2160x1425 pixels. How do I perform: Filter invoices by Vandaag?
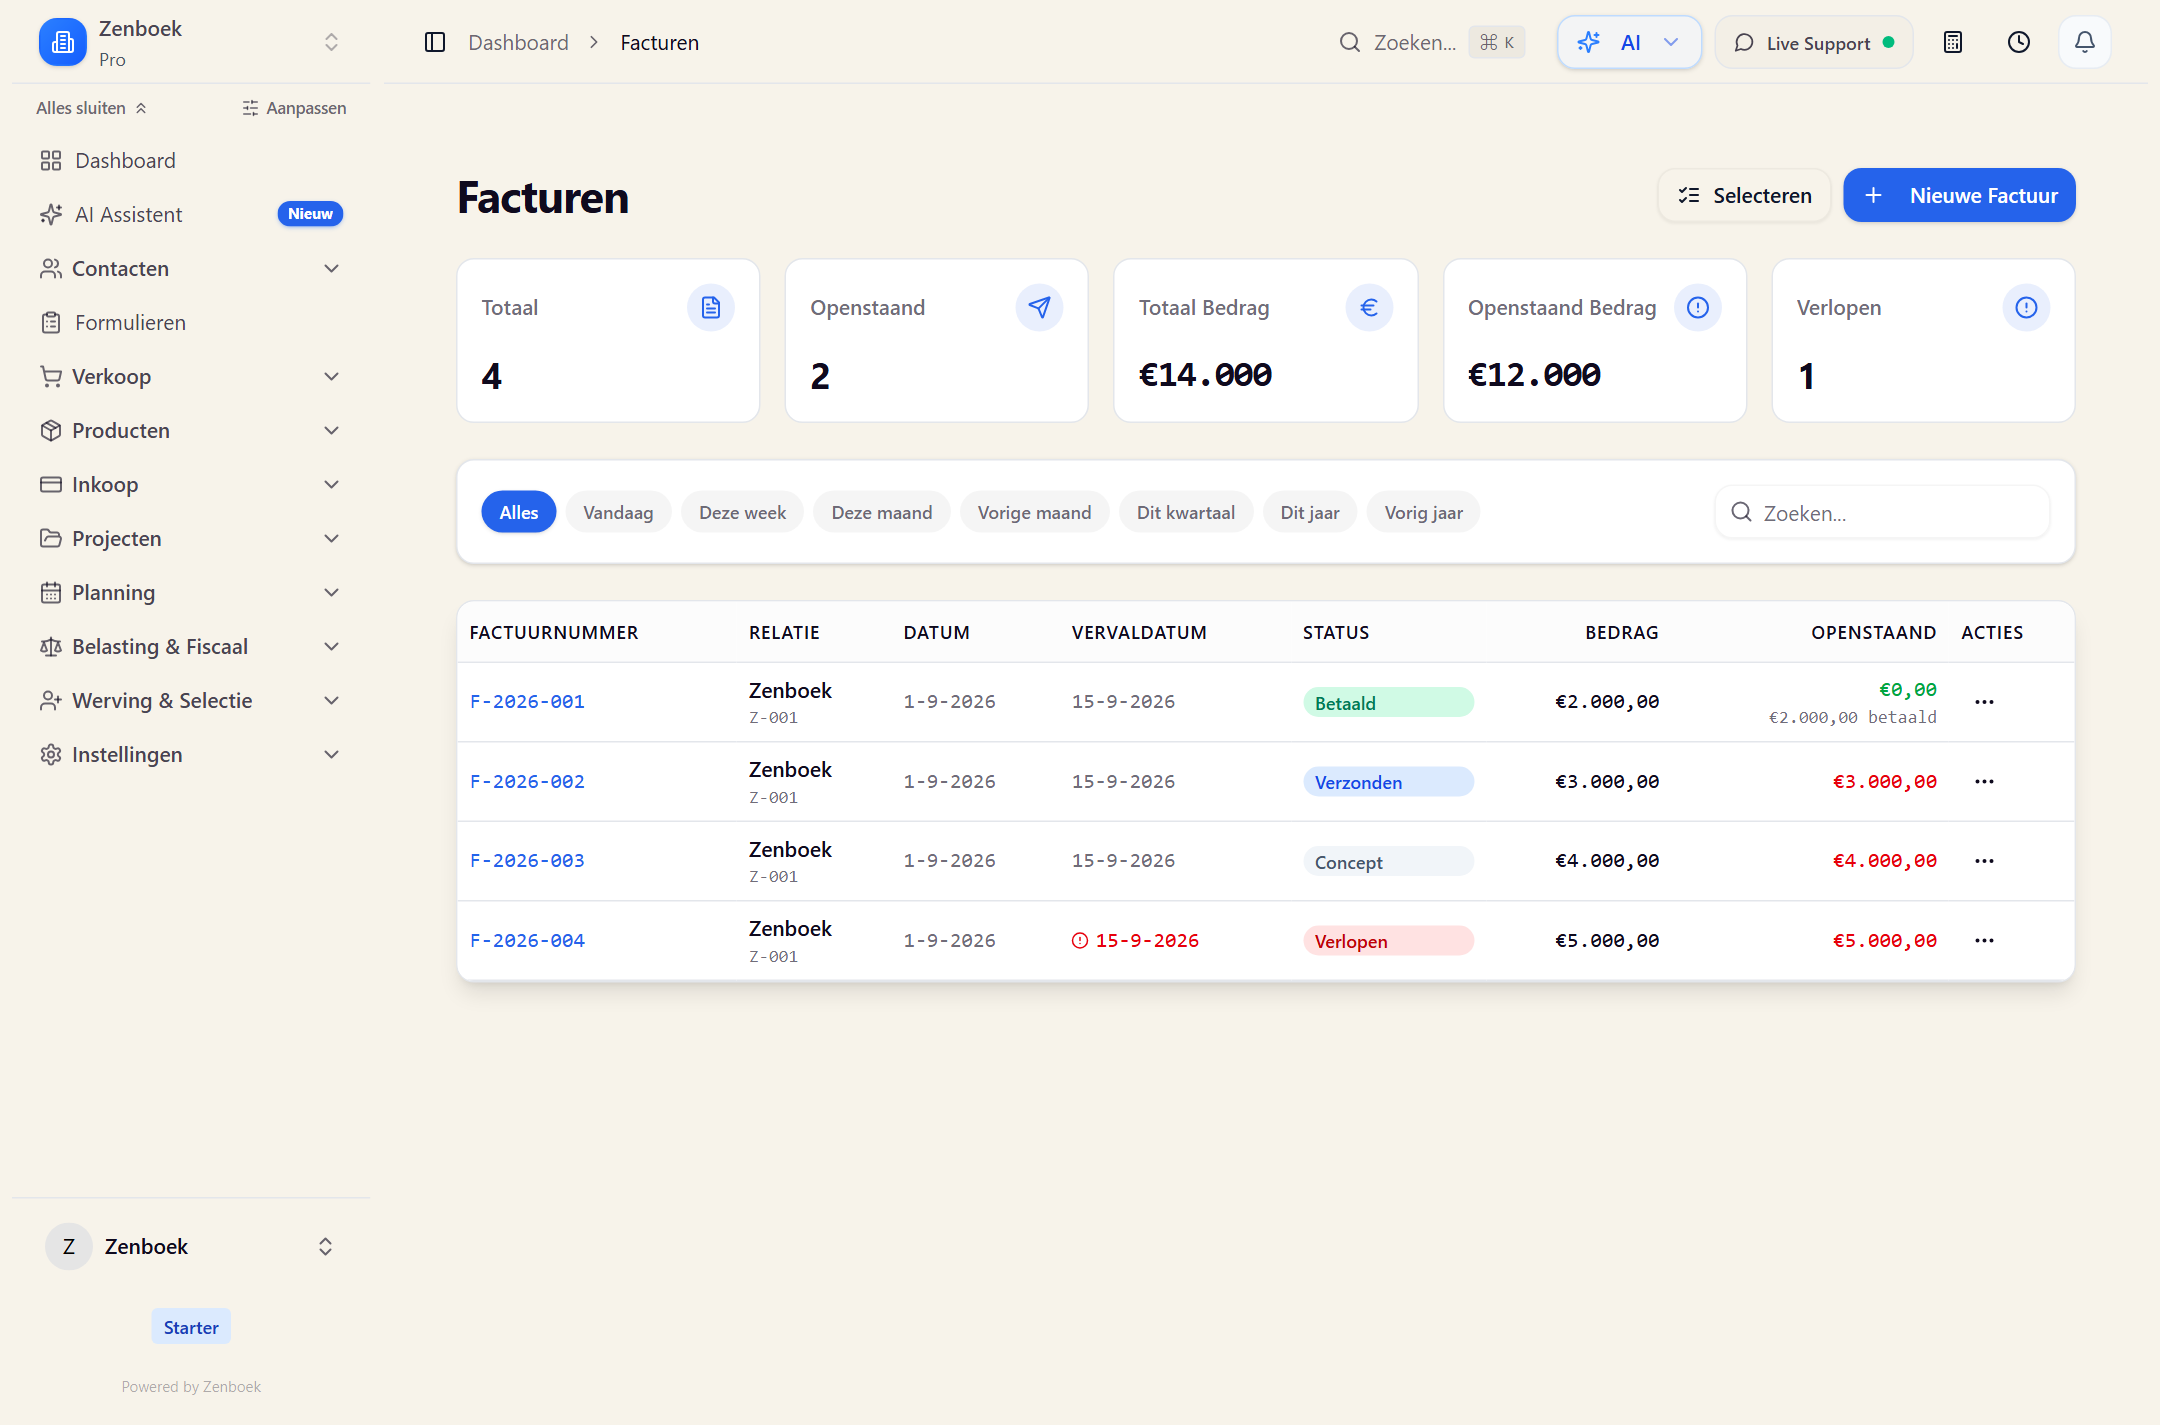click(618, 512)
